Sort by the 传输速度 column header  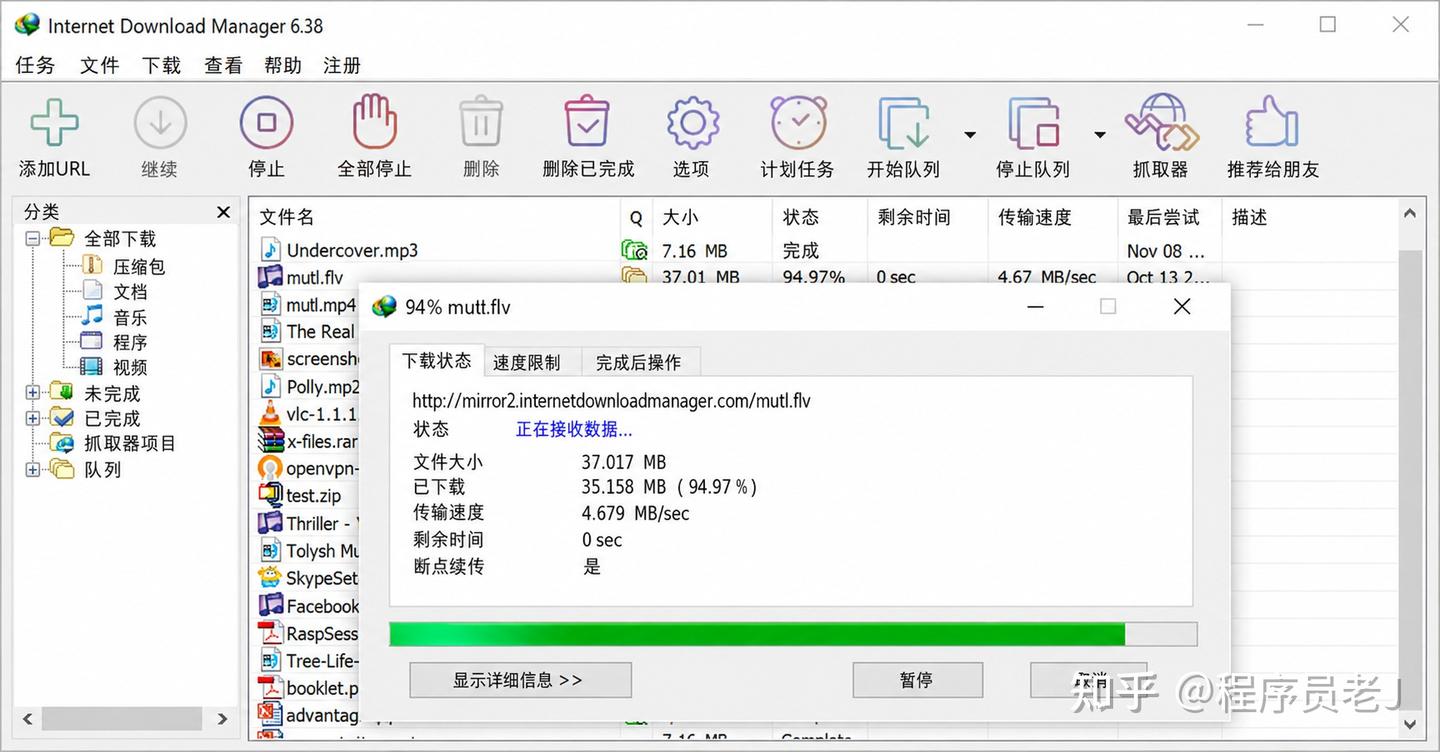[1052, 217]
